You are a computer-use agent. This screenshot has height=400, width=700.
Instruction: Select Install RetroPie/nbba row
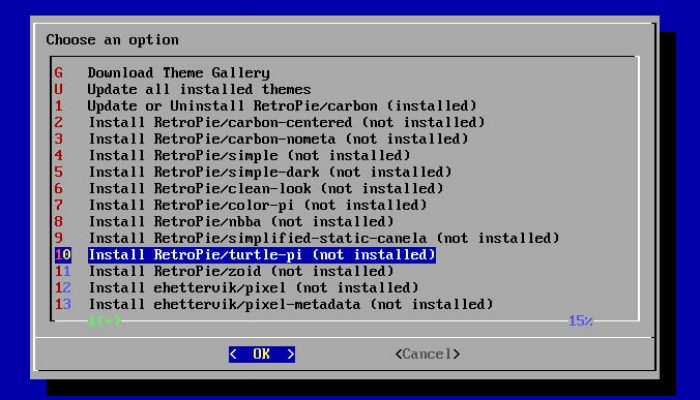click(x=224, y=221)
